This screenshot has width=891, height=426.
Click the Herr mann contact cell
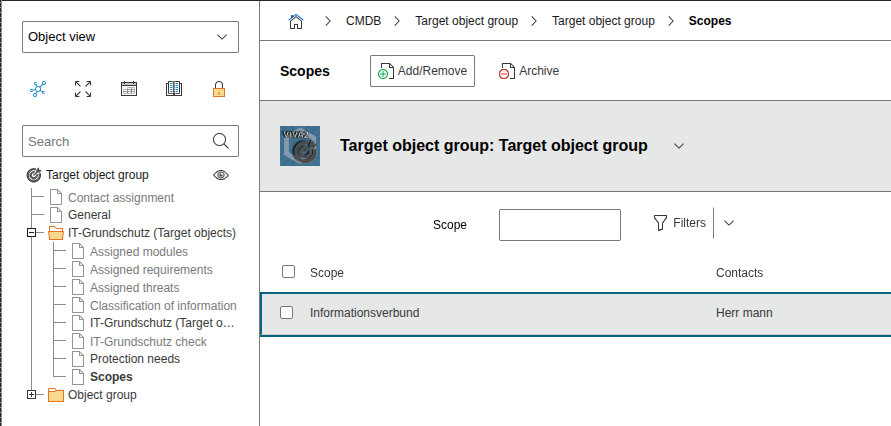[744, 313]
